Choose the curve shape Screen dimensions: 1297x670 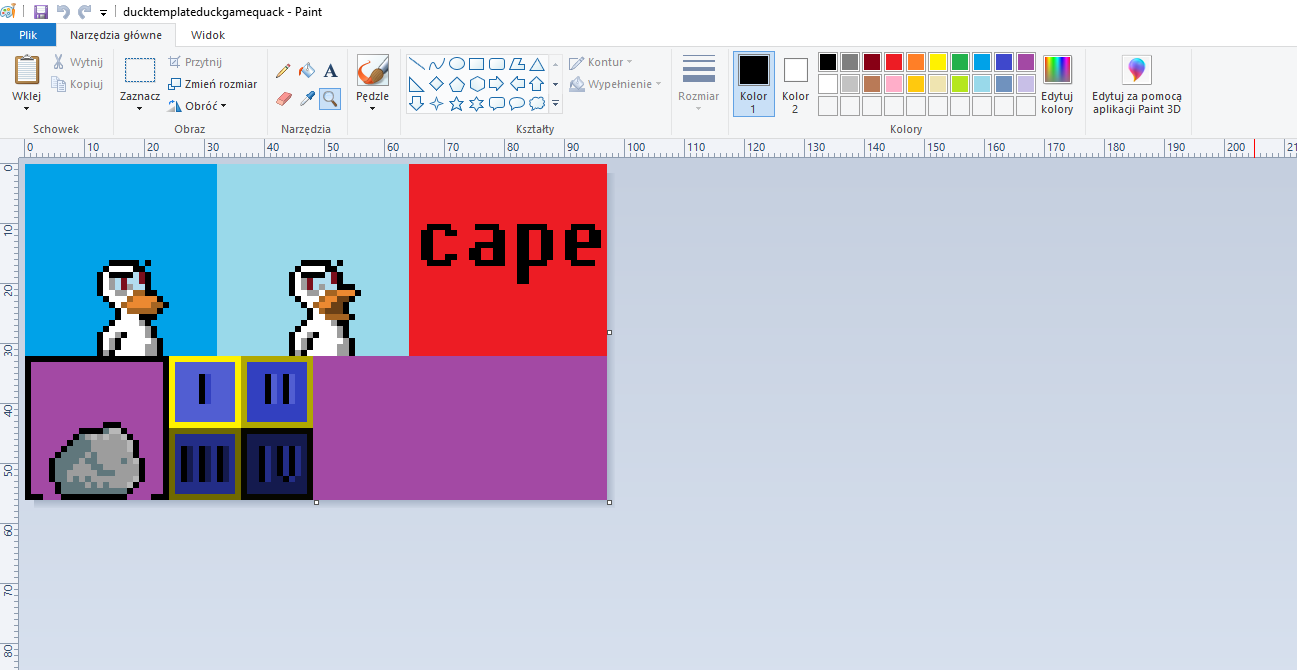[437, 64]
